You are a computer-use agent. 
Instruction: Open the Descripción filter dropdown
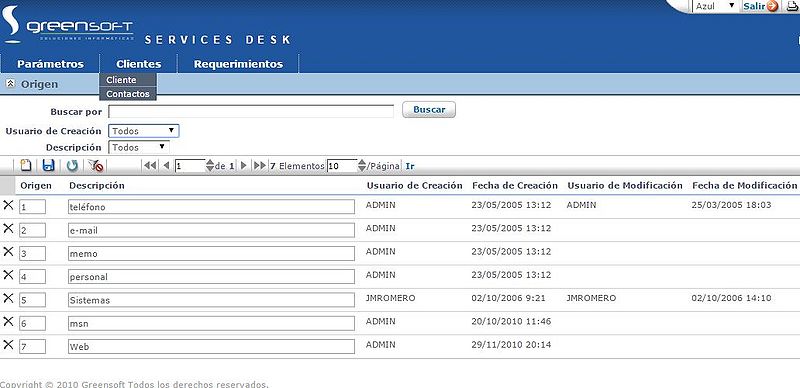point(139,147)
